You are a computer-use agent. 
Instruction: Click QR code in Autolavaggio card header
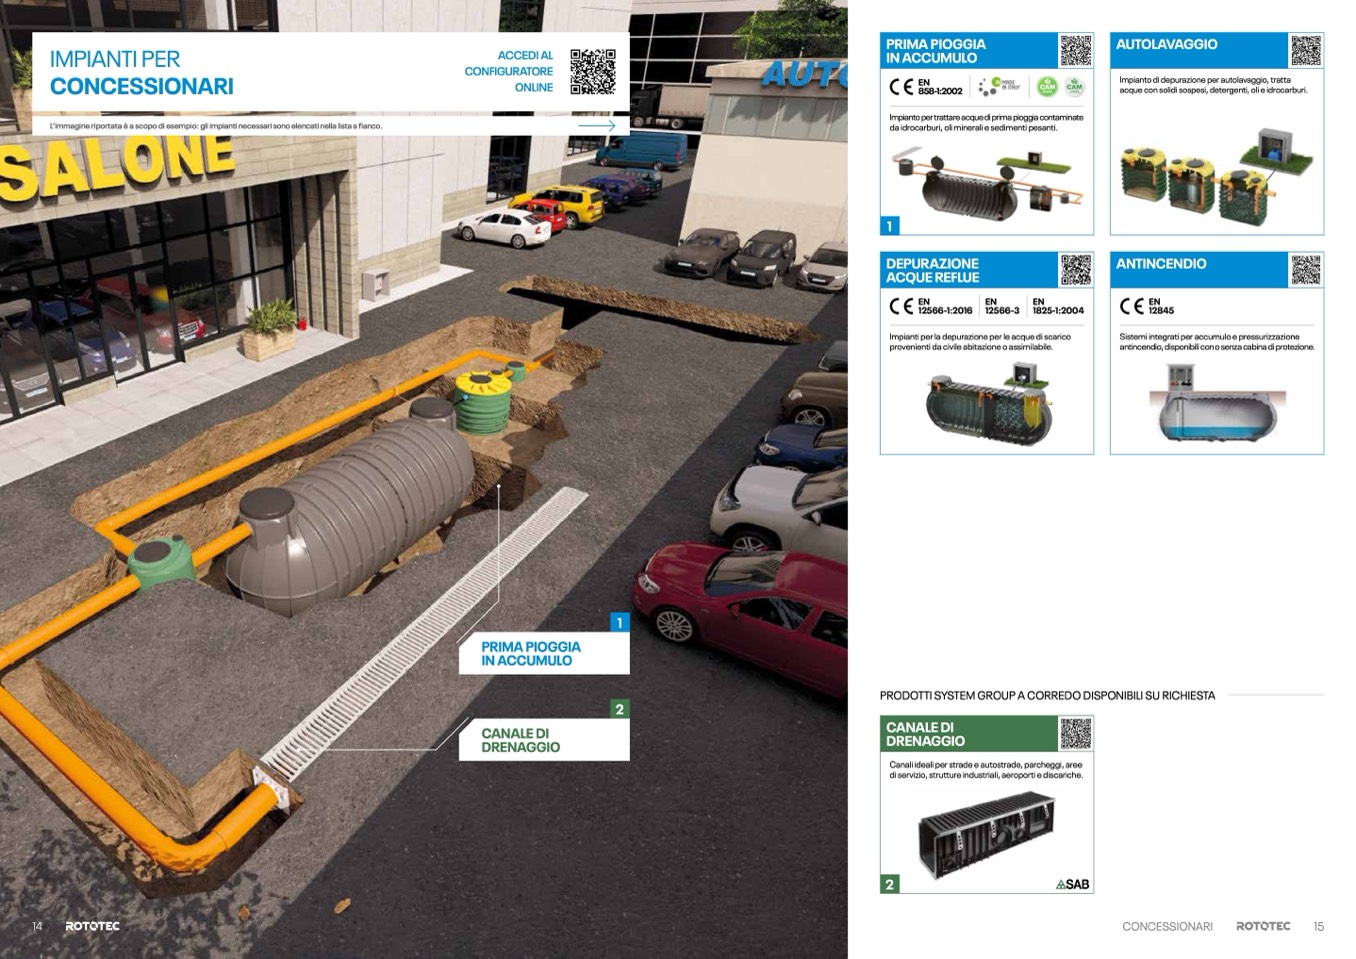click(1305, 50)
